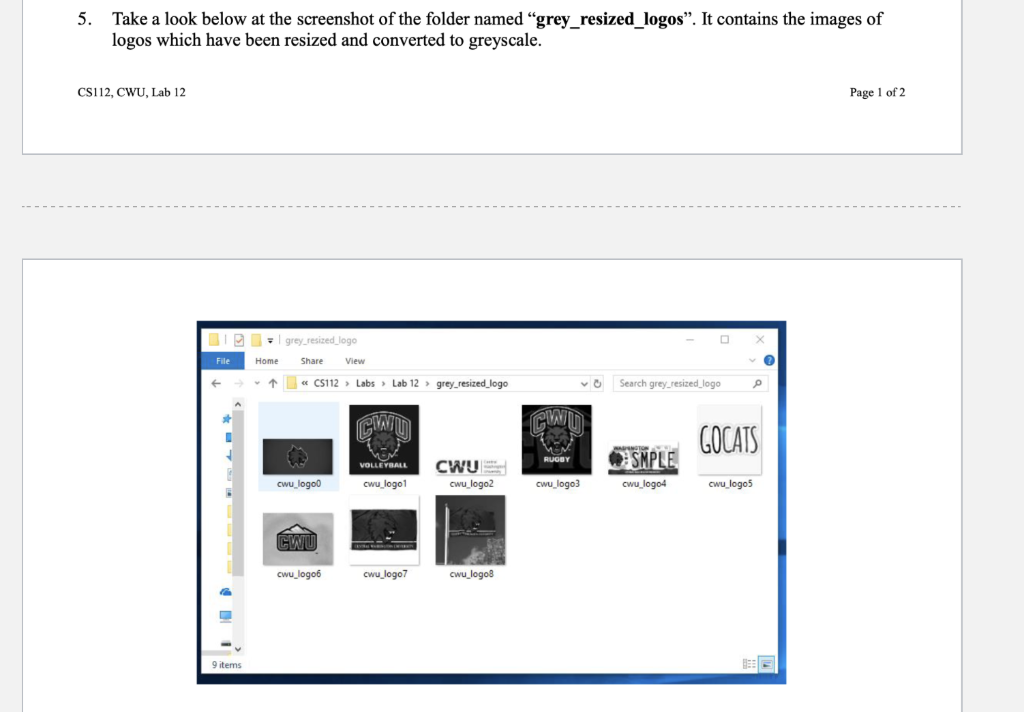Collapse the ribbon with the chevron arrow
Viewport: 1024px width, 712px height.
tap(751, 360)
